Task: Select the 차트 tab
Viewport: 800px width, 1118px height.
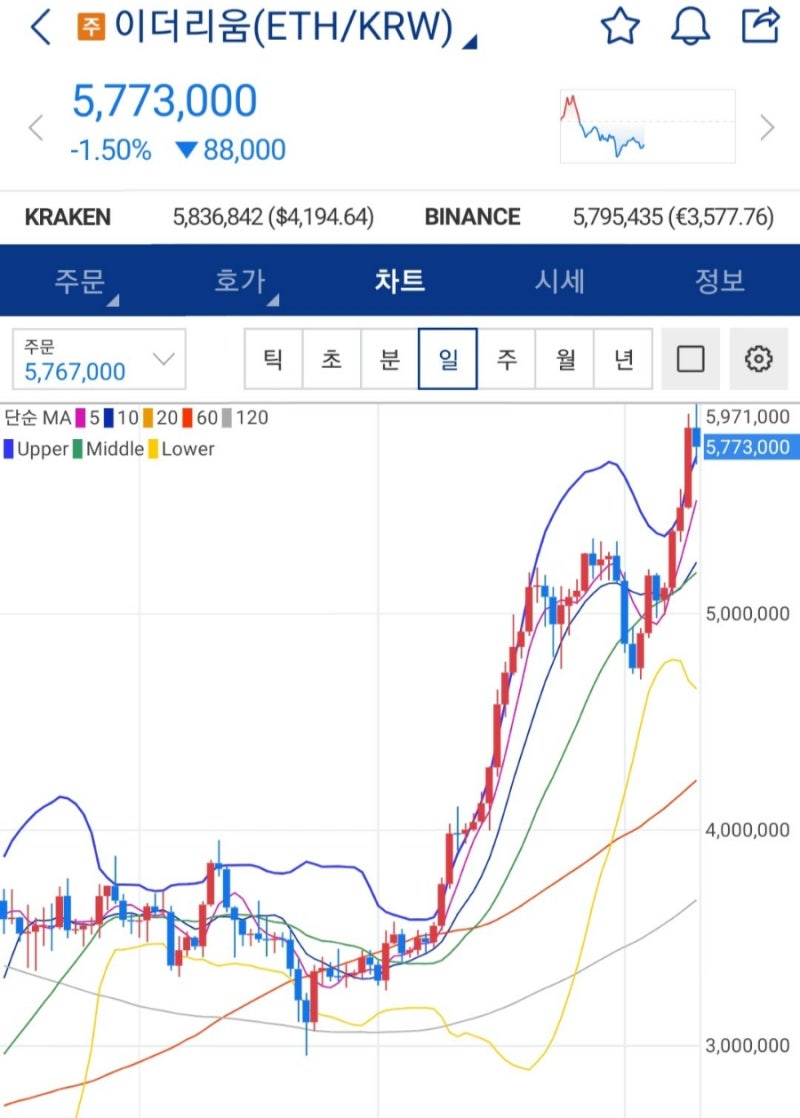Action: click(400, 281)
